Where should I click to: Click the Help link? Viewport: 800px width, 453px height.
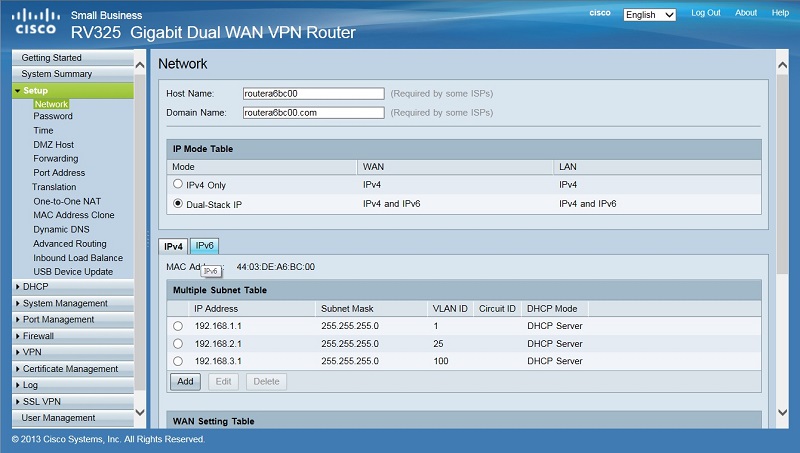point(780,13)
